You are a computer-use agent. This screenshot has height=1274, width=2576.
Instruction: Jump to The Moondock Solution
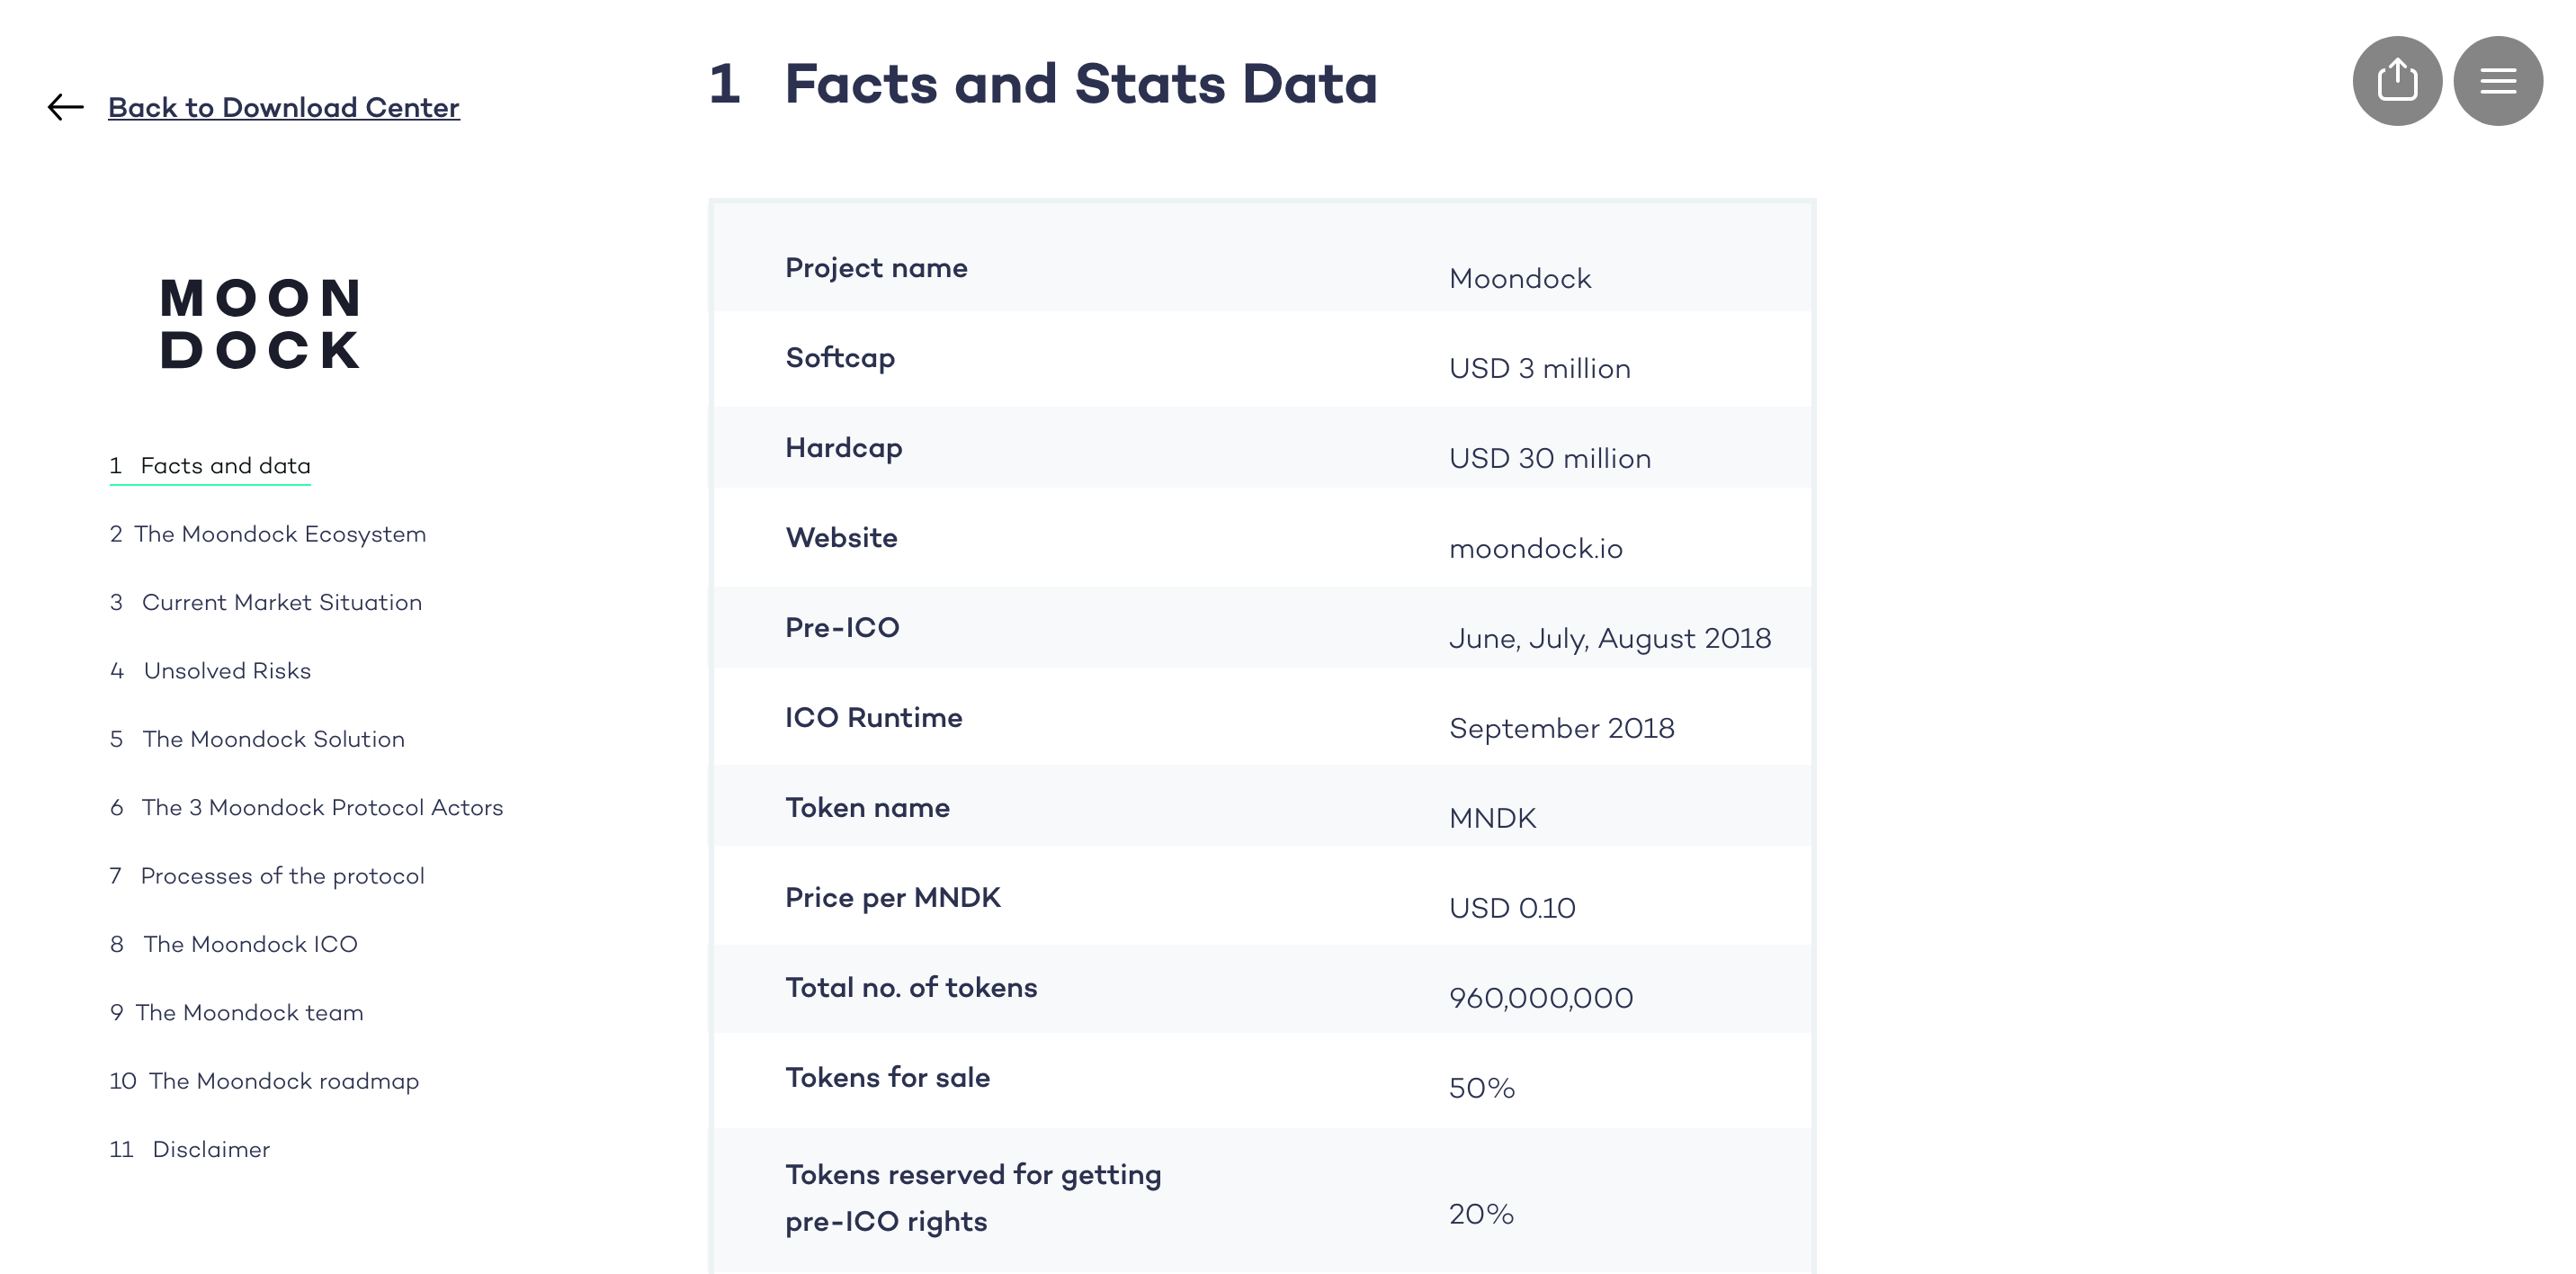pyautogui.click(x=257, y=739)
